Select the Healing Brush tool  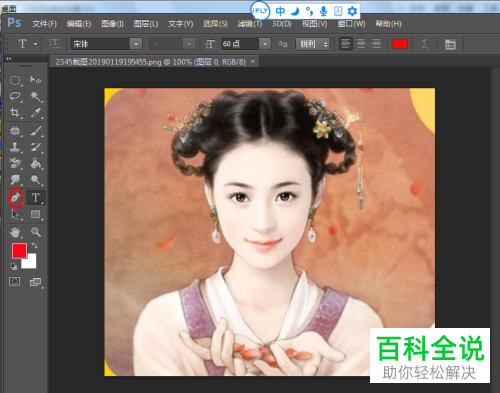15,131
